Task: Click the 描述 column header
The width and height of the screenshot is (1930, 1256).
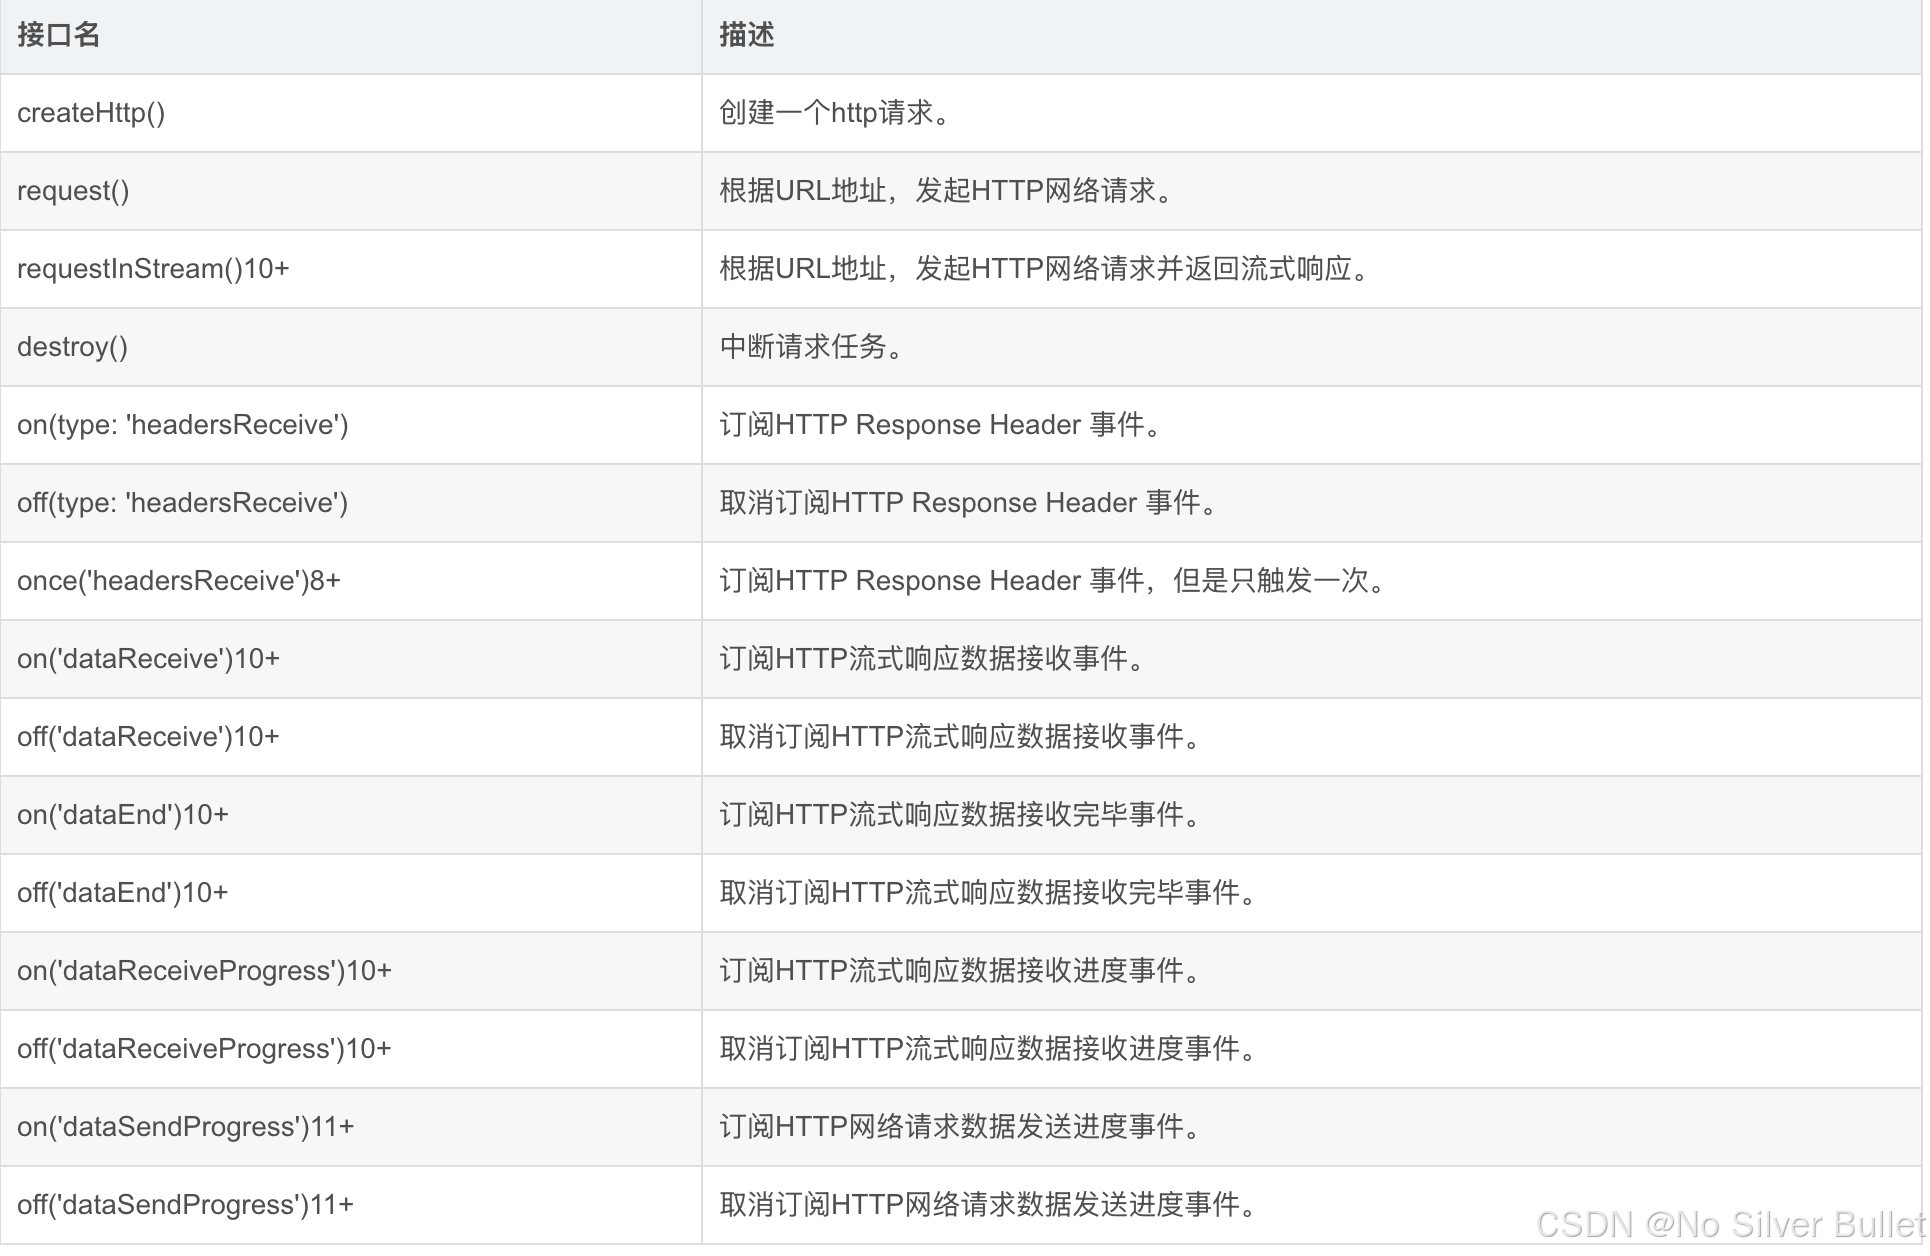Action: point(746,36)
